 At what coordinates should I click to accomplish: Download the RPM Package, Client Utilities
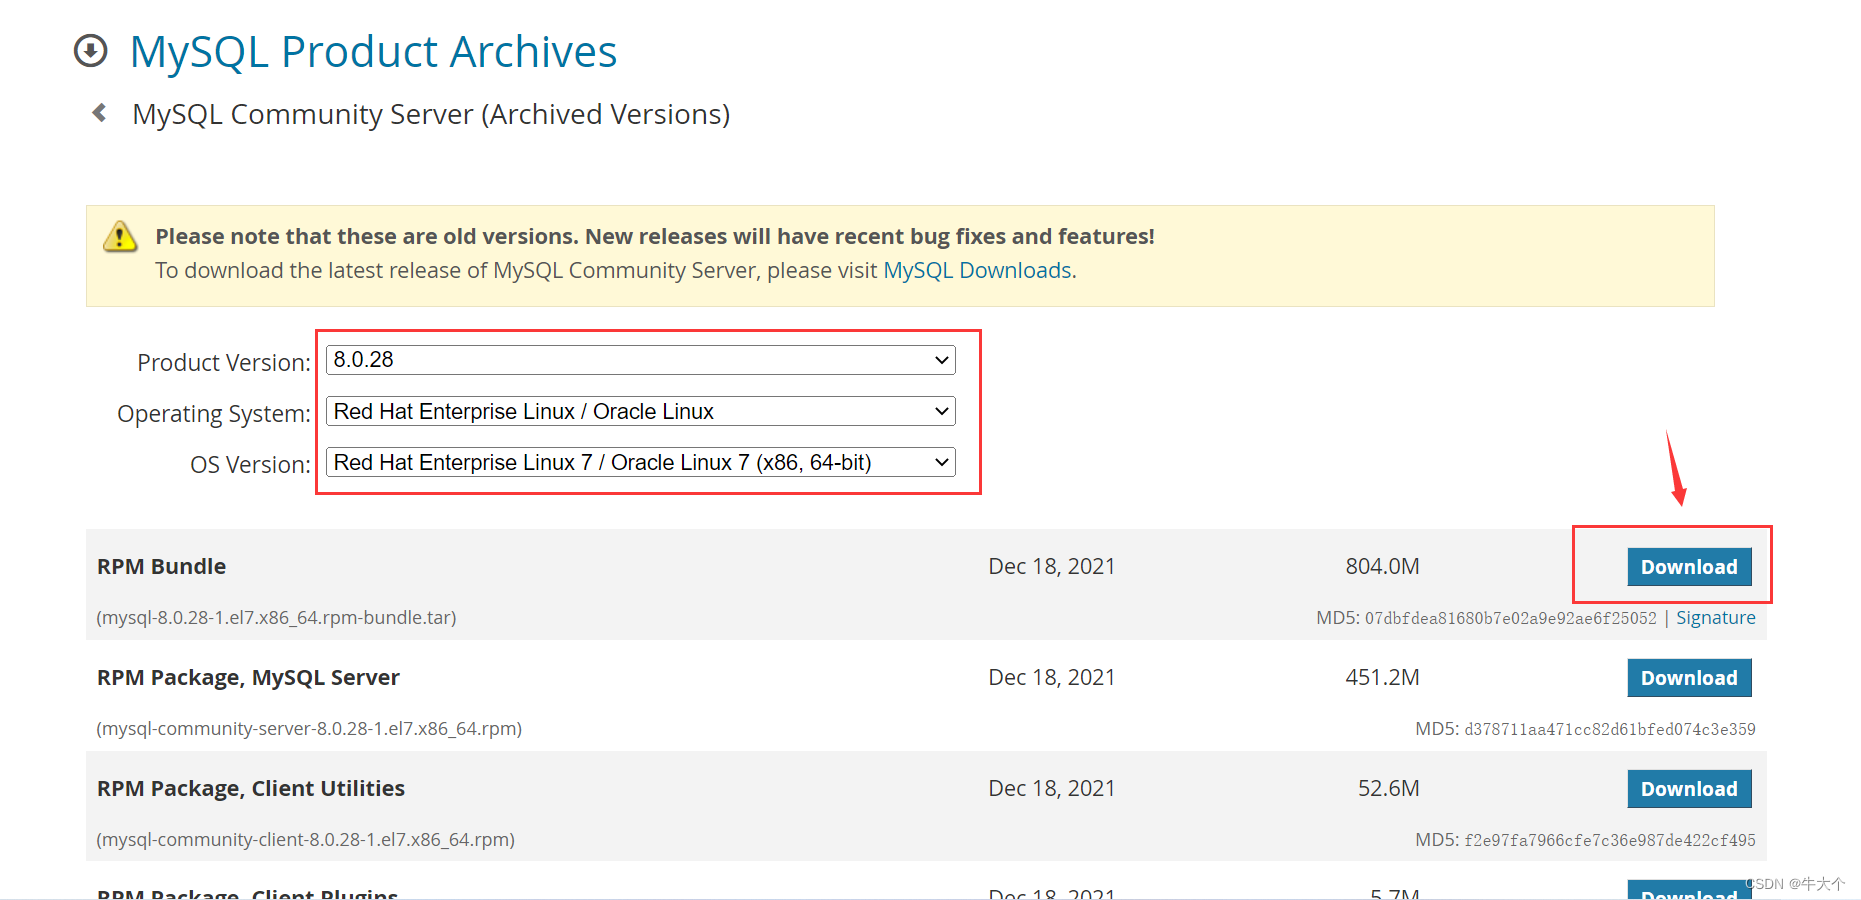click(1688, 788)
